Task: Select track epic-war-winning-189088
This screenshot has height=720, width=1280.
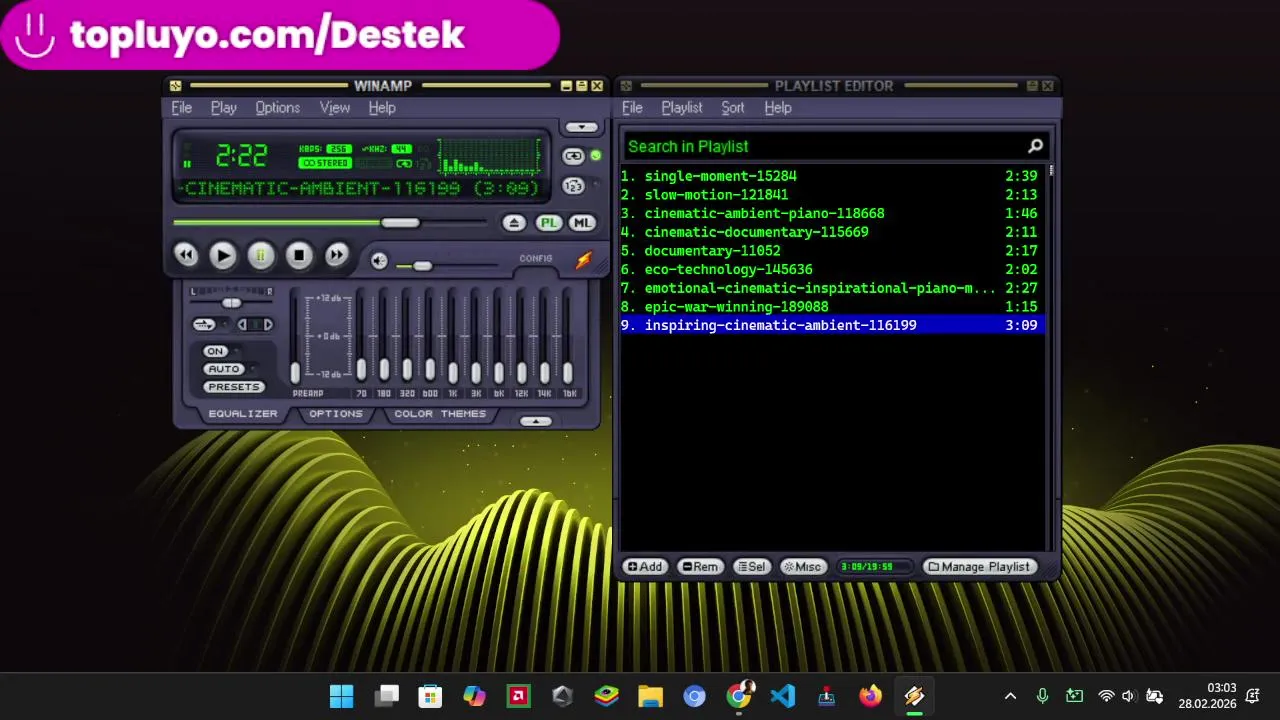Action: pyautogui.click(x=832, y=307)
